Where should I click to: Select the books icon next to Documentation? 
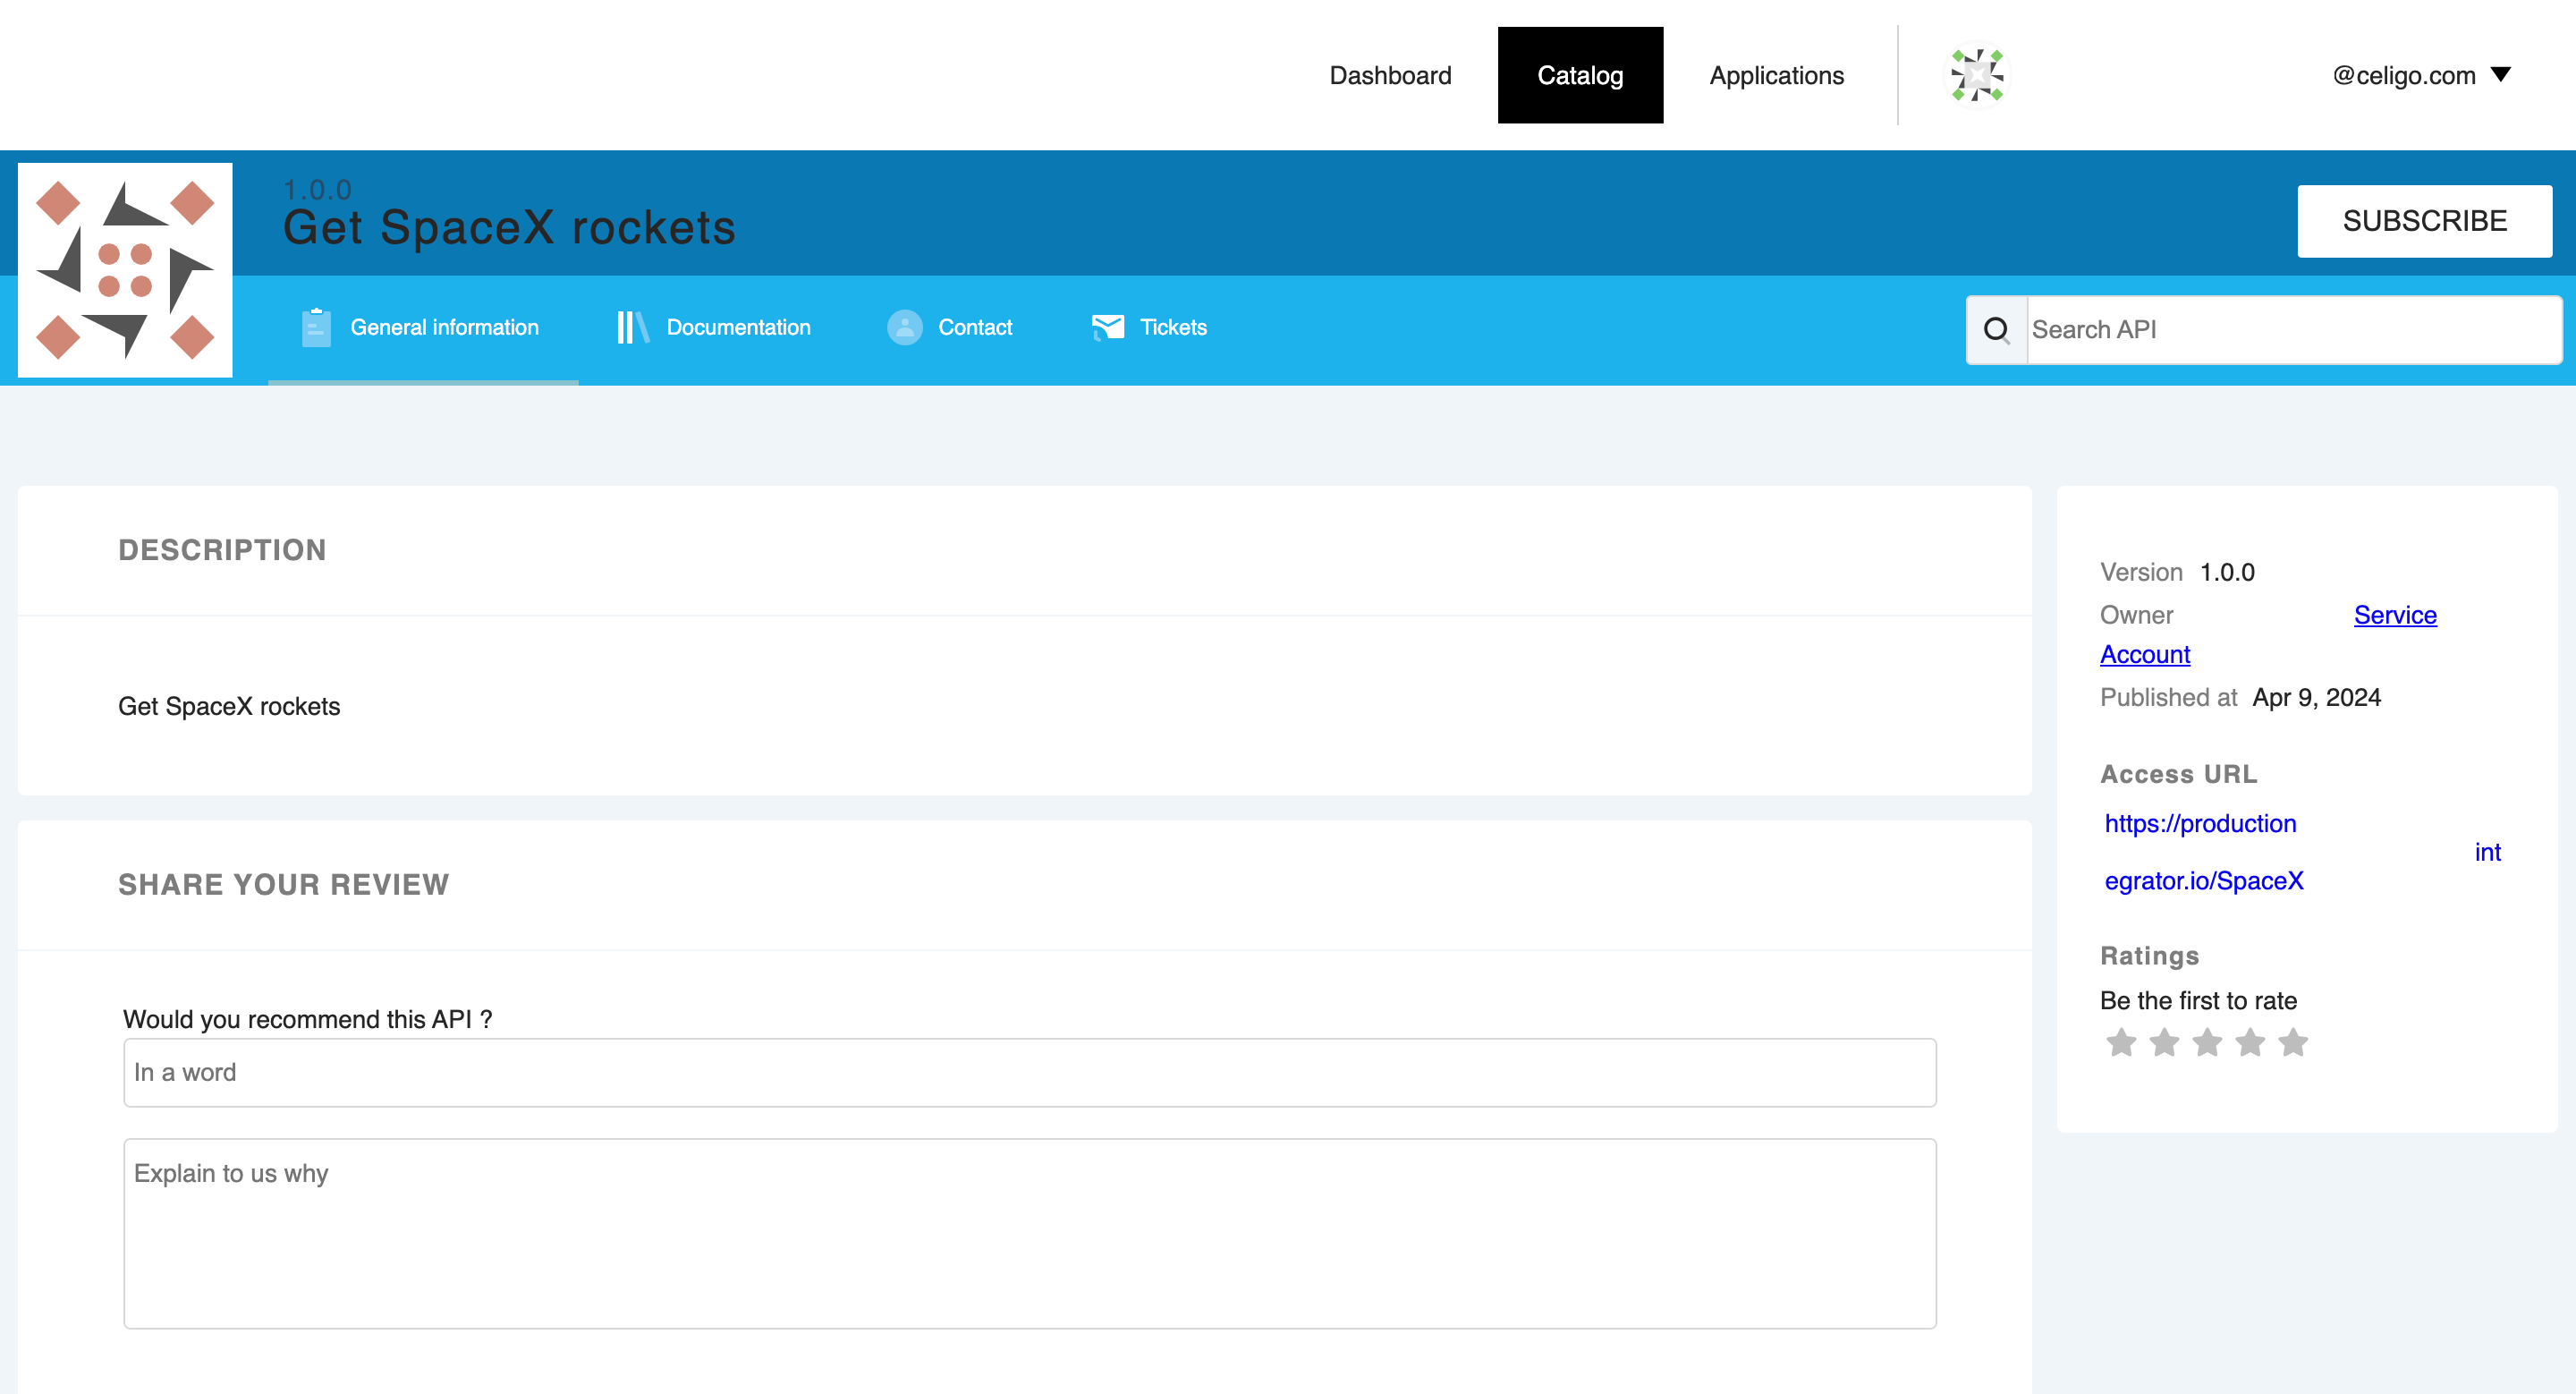pos(632,327)
